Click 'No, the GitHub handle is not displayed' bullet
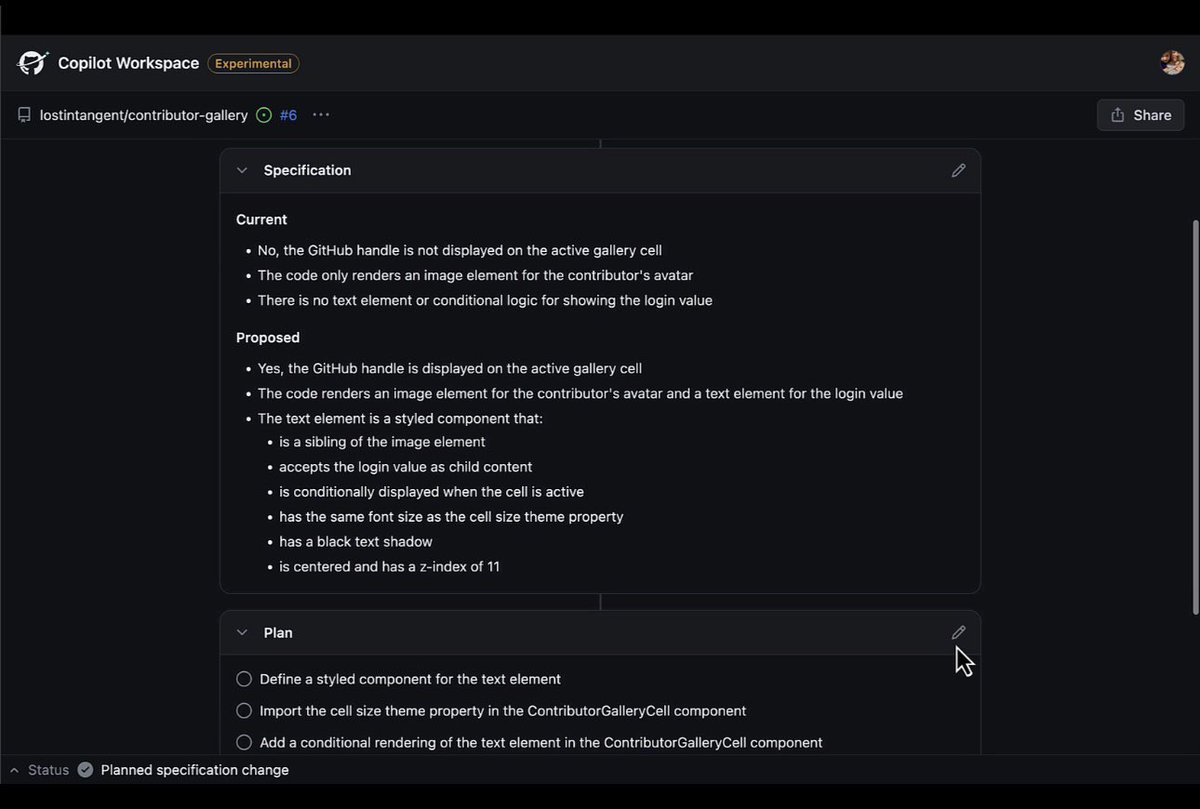The width and height of the screenshot is (1200, 809). (460, 251)
